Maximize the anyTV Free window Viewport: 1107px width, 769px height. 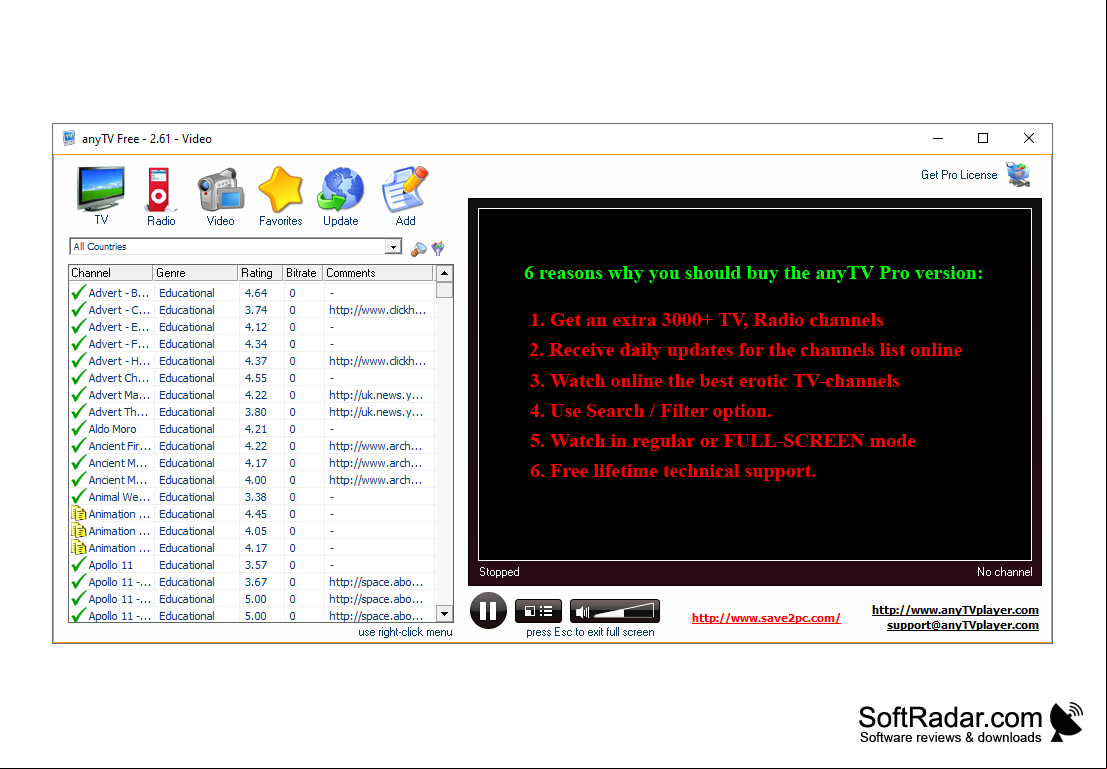983,138
